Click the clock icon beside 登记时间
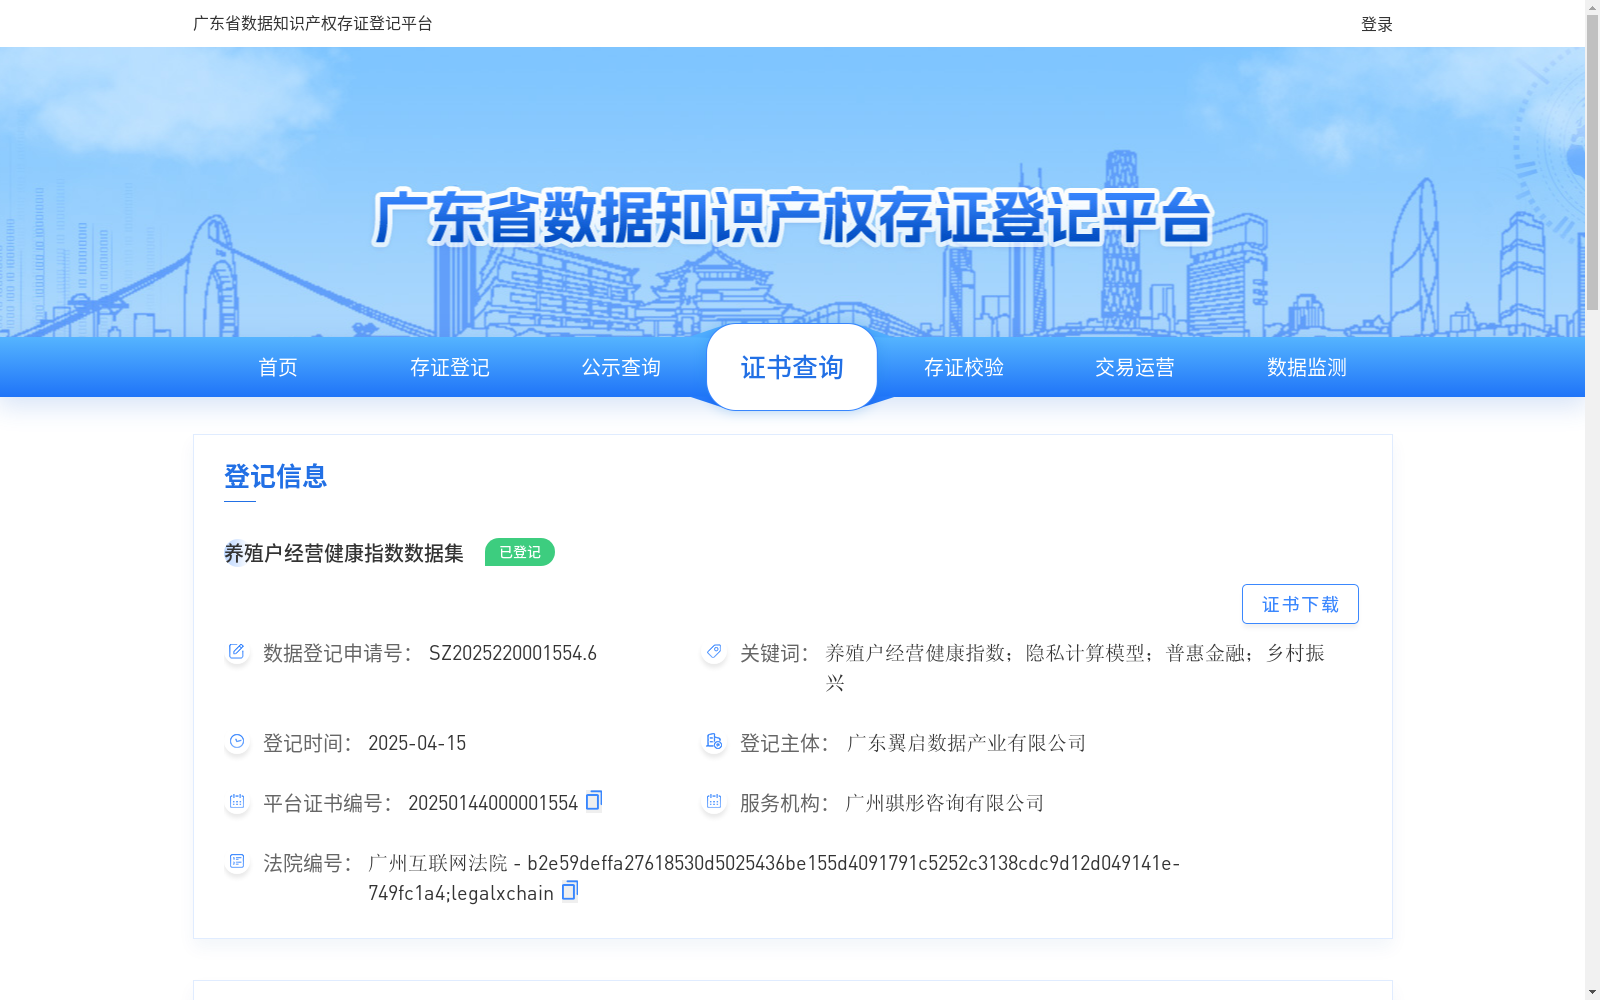 pyautogui.click(x=237, y=742)
